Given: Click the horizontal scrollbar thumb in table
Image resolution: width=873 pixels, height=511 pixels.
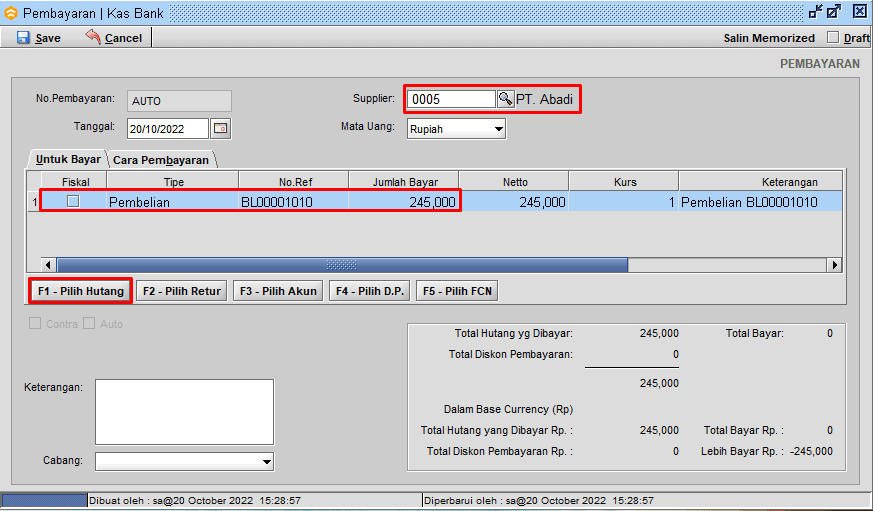Looking at the screenshot, I should coord(341,265).
